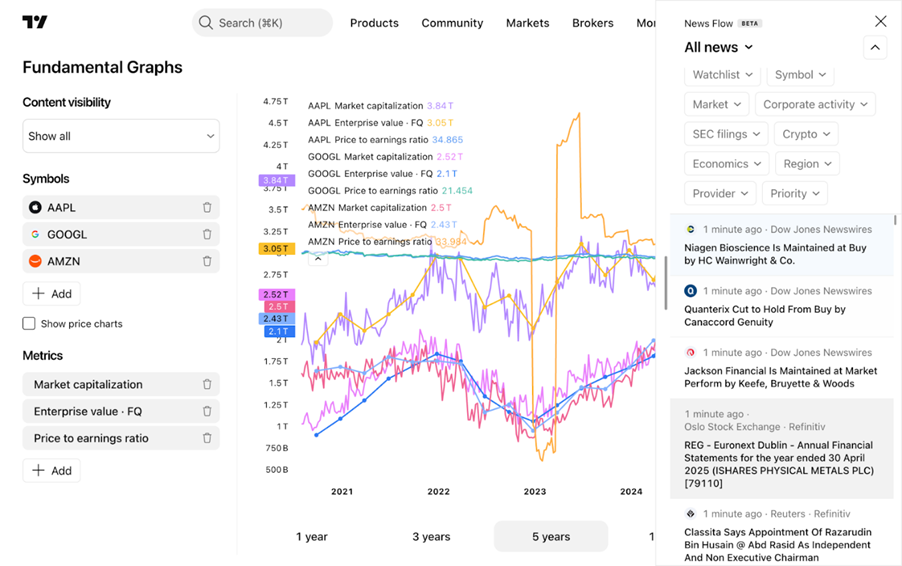
Task: Open Content visibility Show all dropdown
Action: coord(121,136)
